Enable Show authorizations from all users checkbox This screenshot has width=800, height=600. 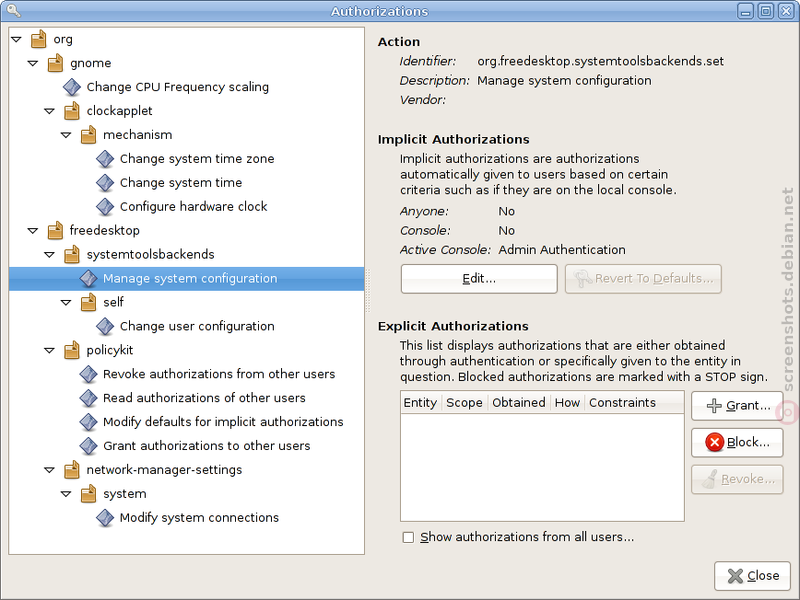click(x=408, y=537)
